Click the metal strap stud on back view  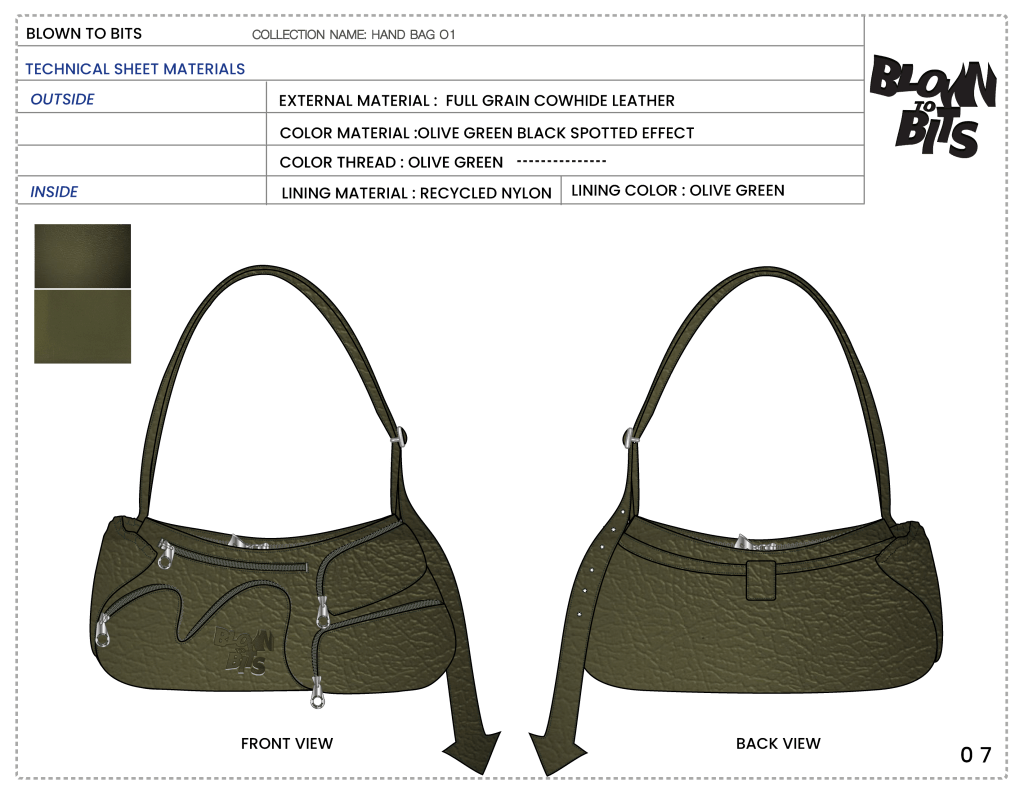click(x=629, y=436)
